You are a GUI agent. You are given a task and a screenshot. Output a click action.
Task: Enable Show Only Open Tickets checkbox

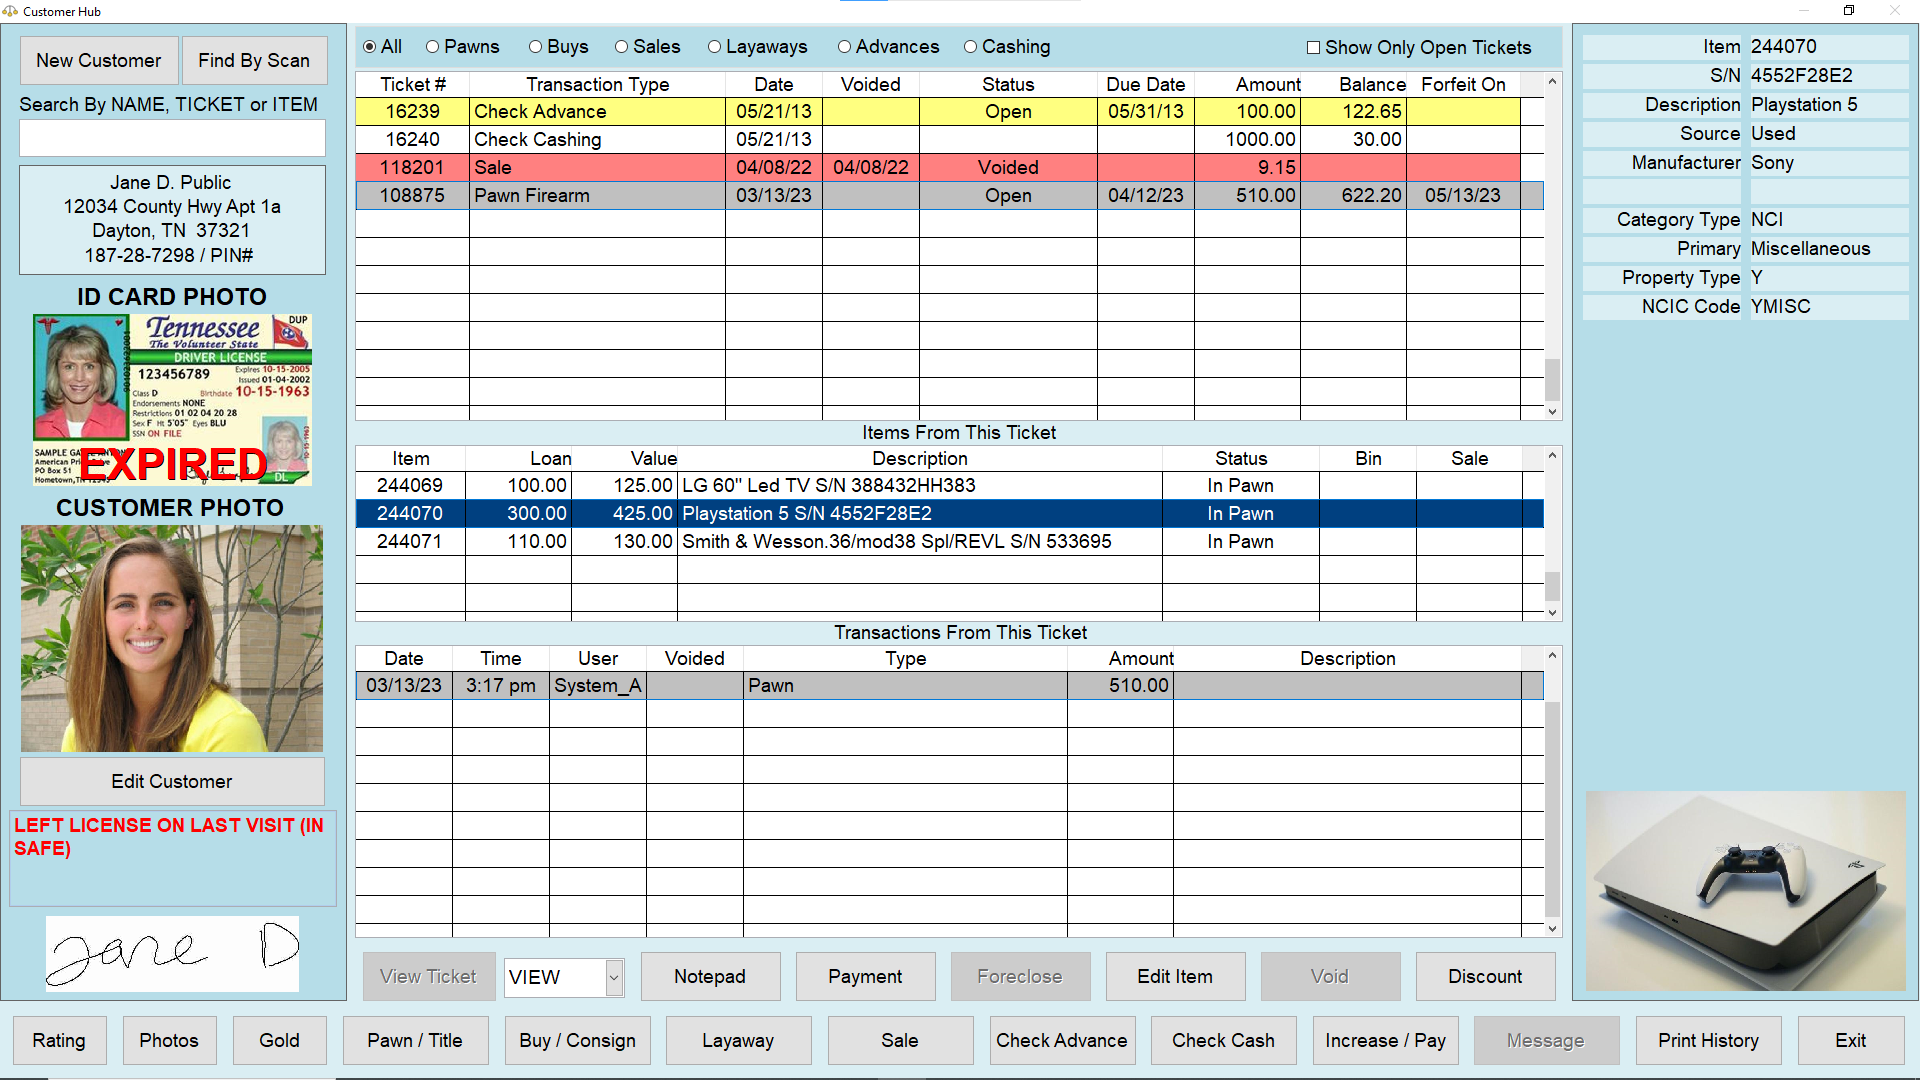point(1314,48)
